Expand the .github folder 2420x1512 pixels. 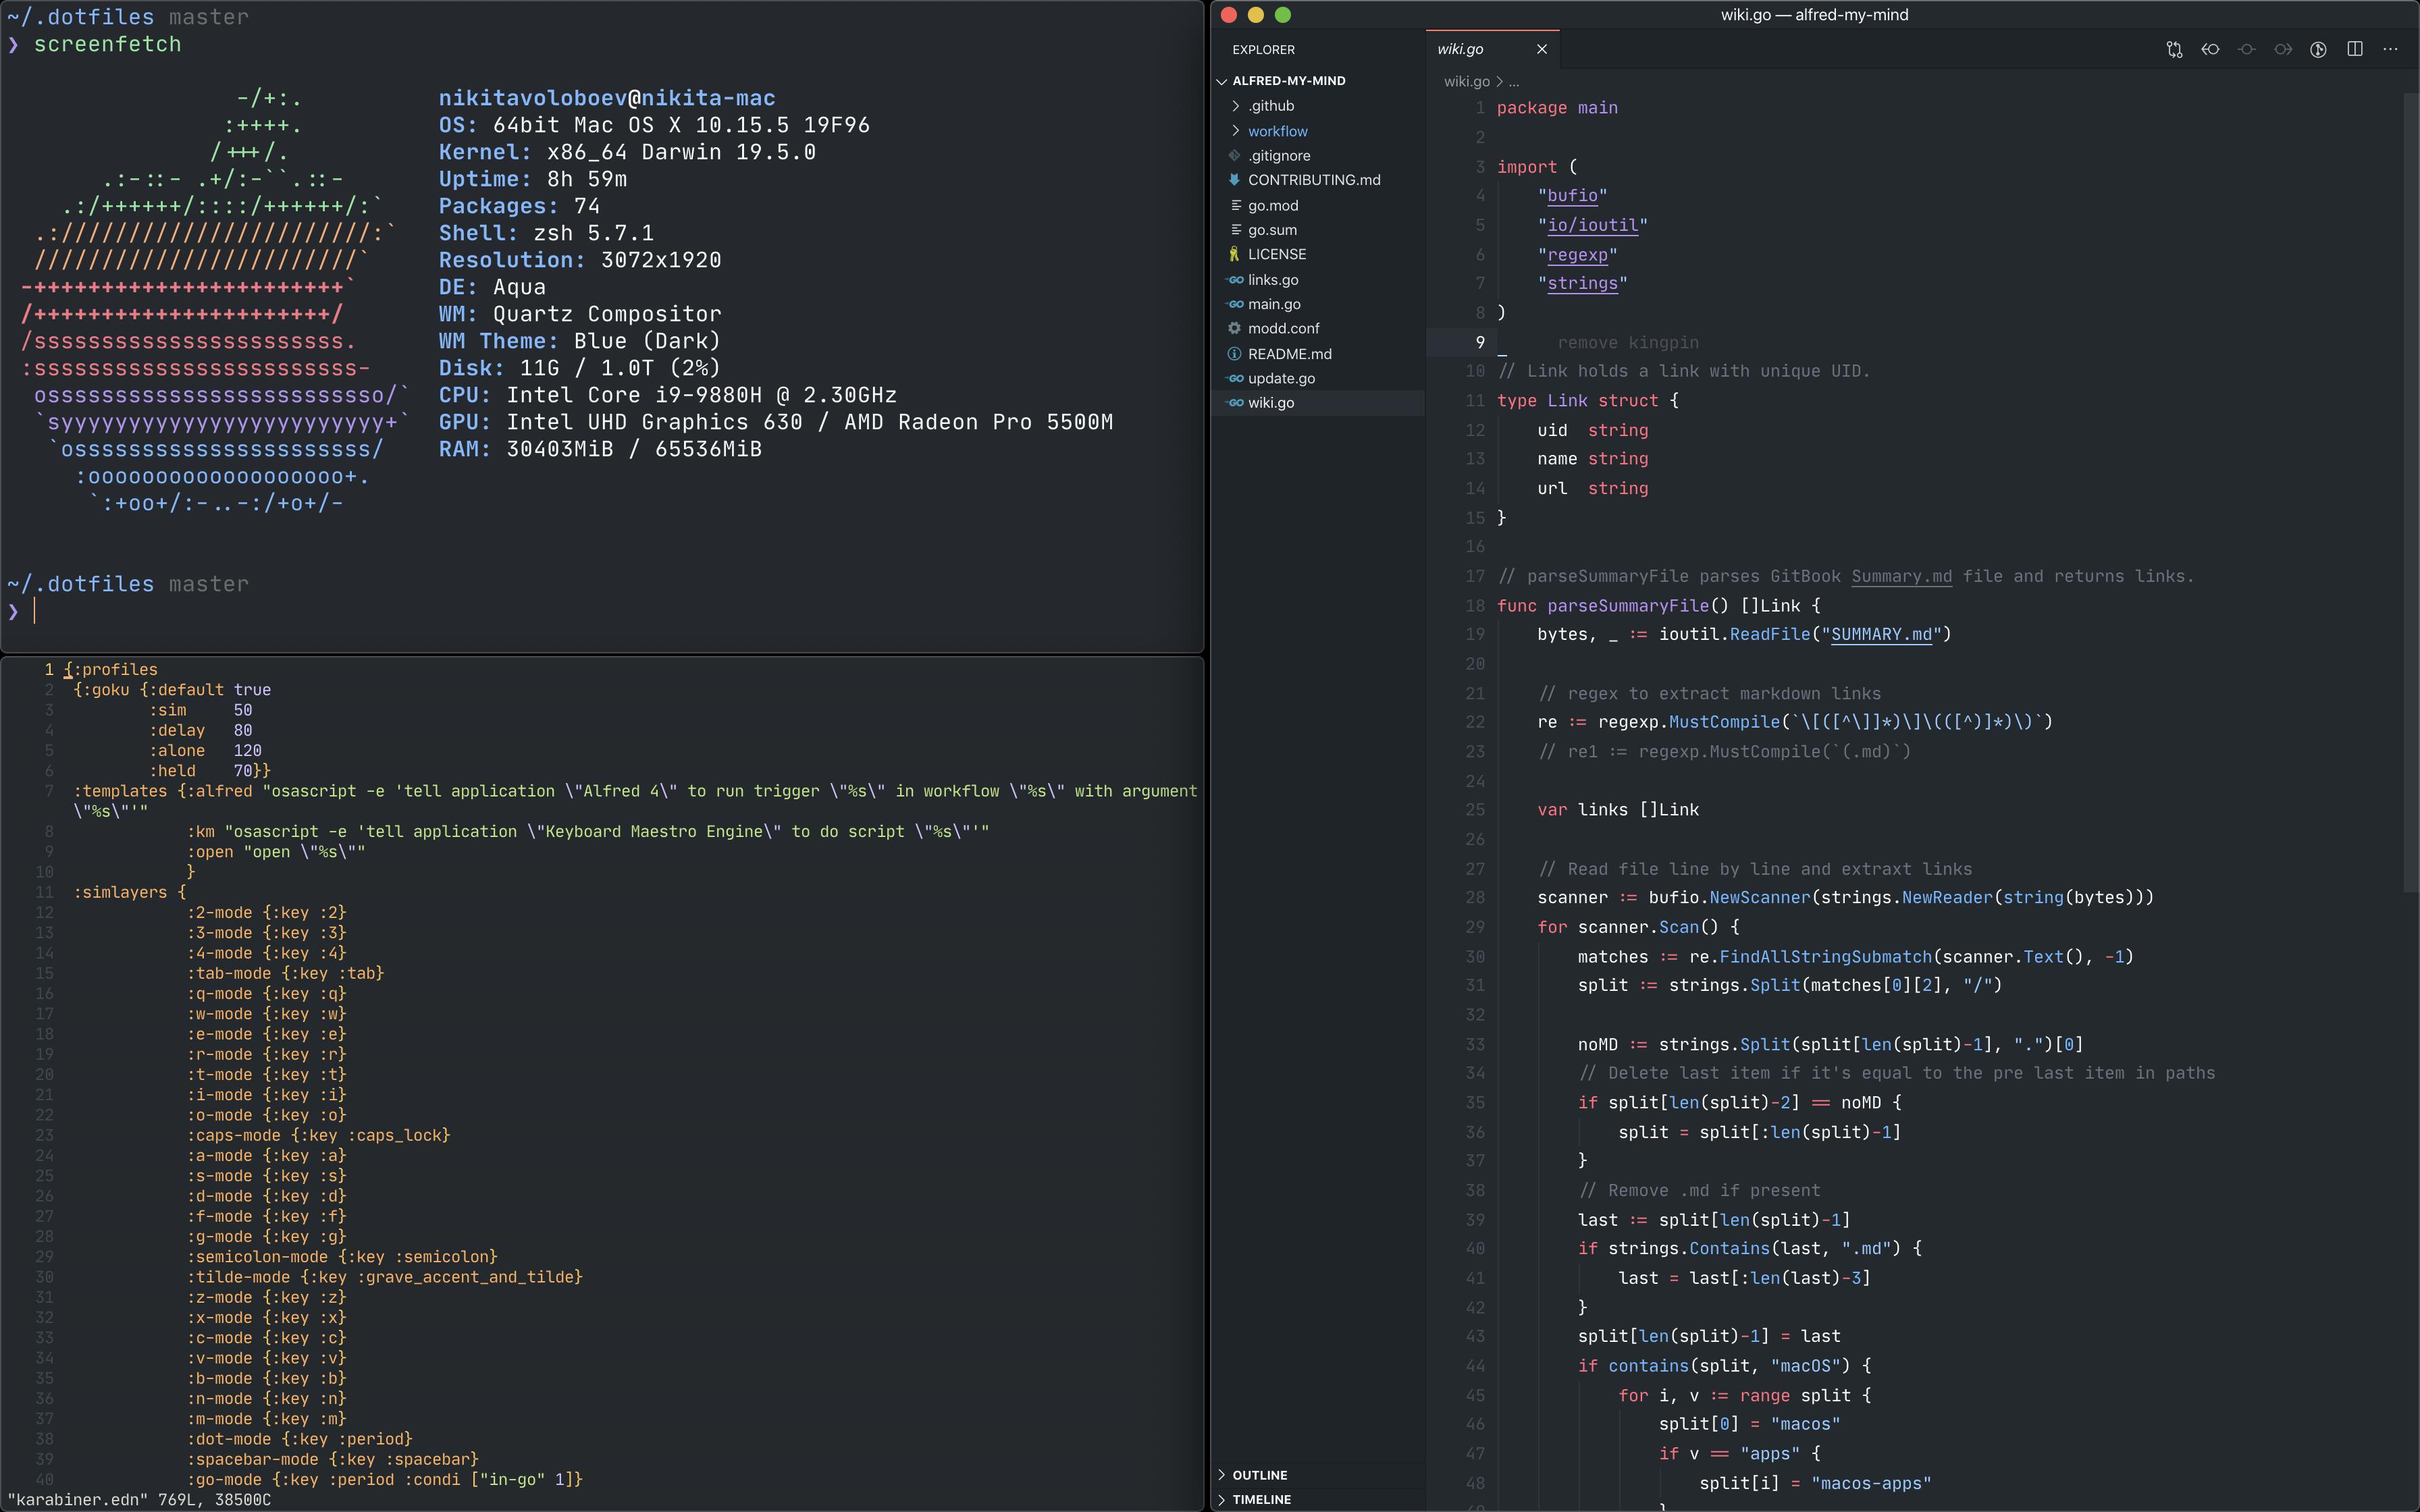pos(1271,106)
